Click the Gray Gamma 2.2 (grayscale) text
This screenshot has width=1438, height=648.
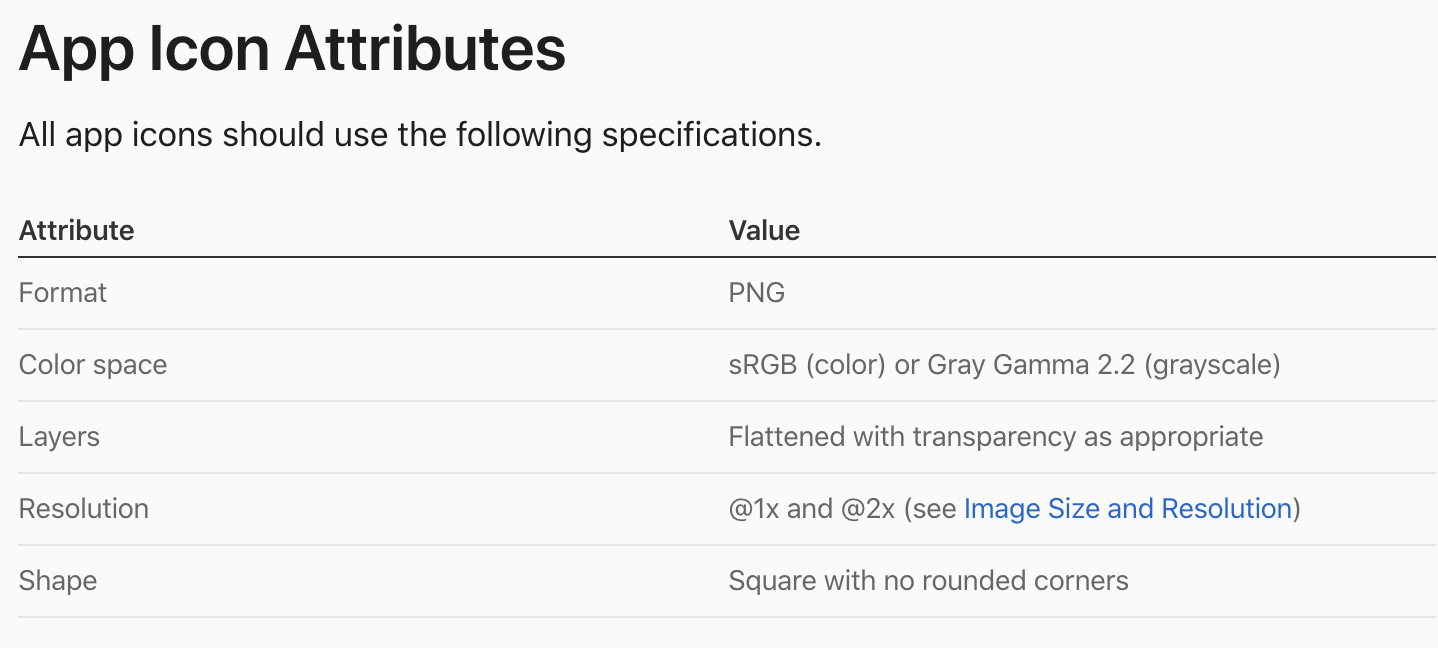coord(1104,365)
